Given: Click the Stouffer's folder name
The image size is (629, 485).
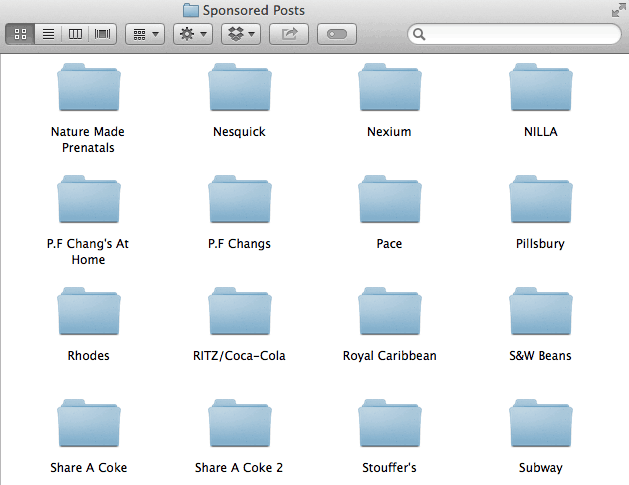Looking at the screenshot, I should pos(389,467).
